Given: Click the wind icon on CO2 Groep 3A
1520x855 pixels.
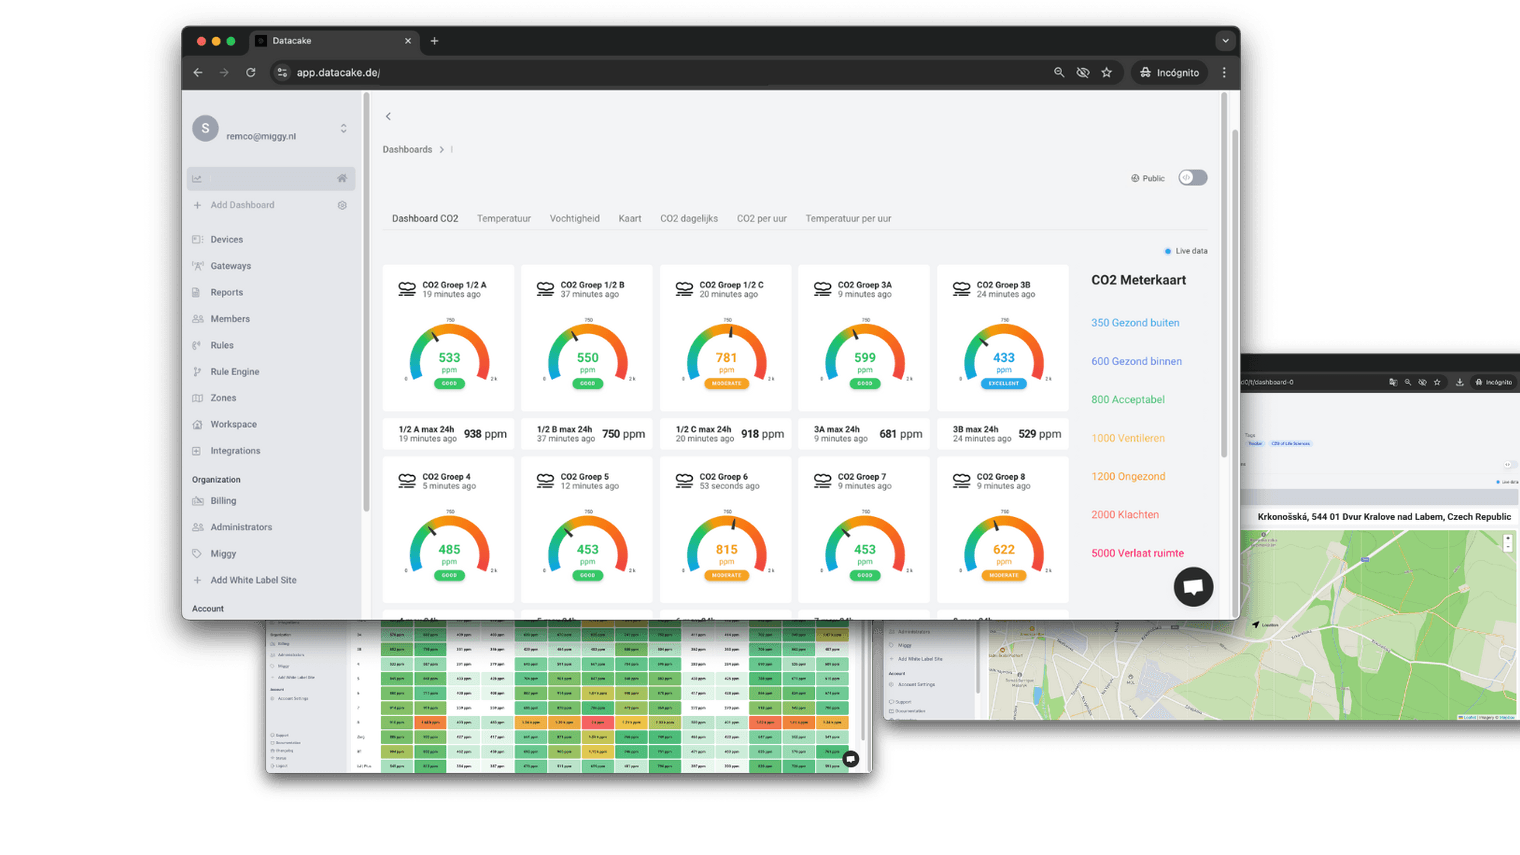Looking at the screenshot, I should pos(822,289).
